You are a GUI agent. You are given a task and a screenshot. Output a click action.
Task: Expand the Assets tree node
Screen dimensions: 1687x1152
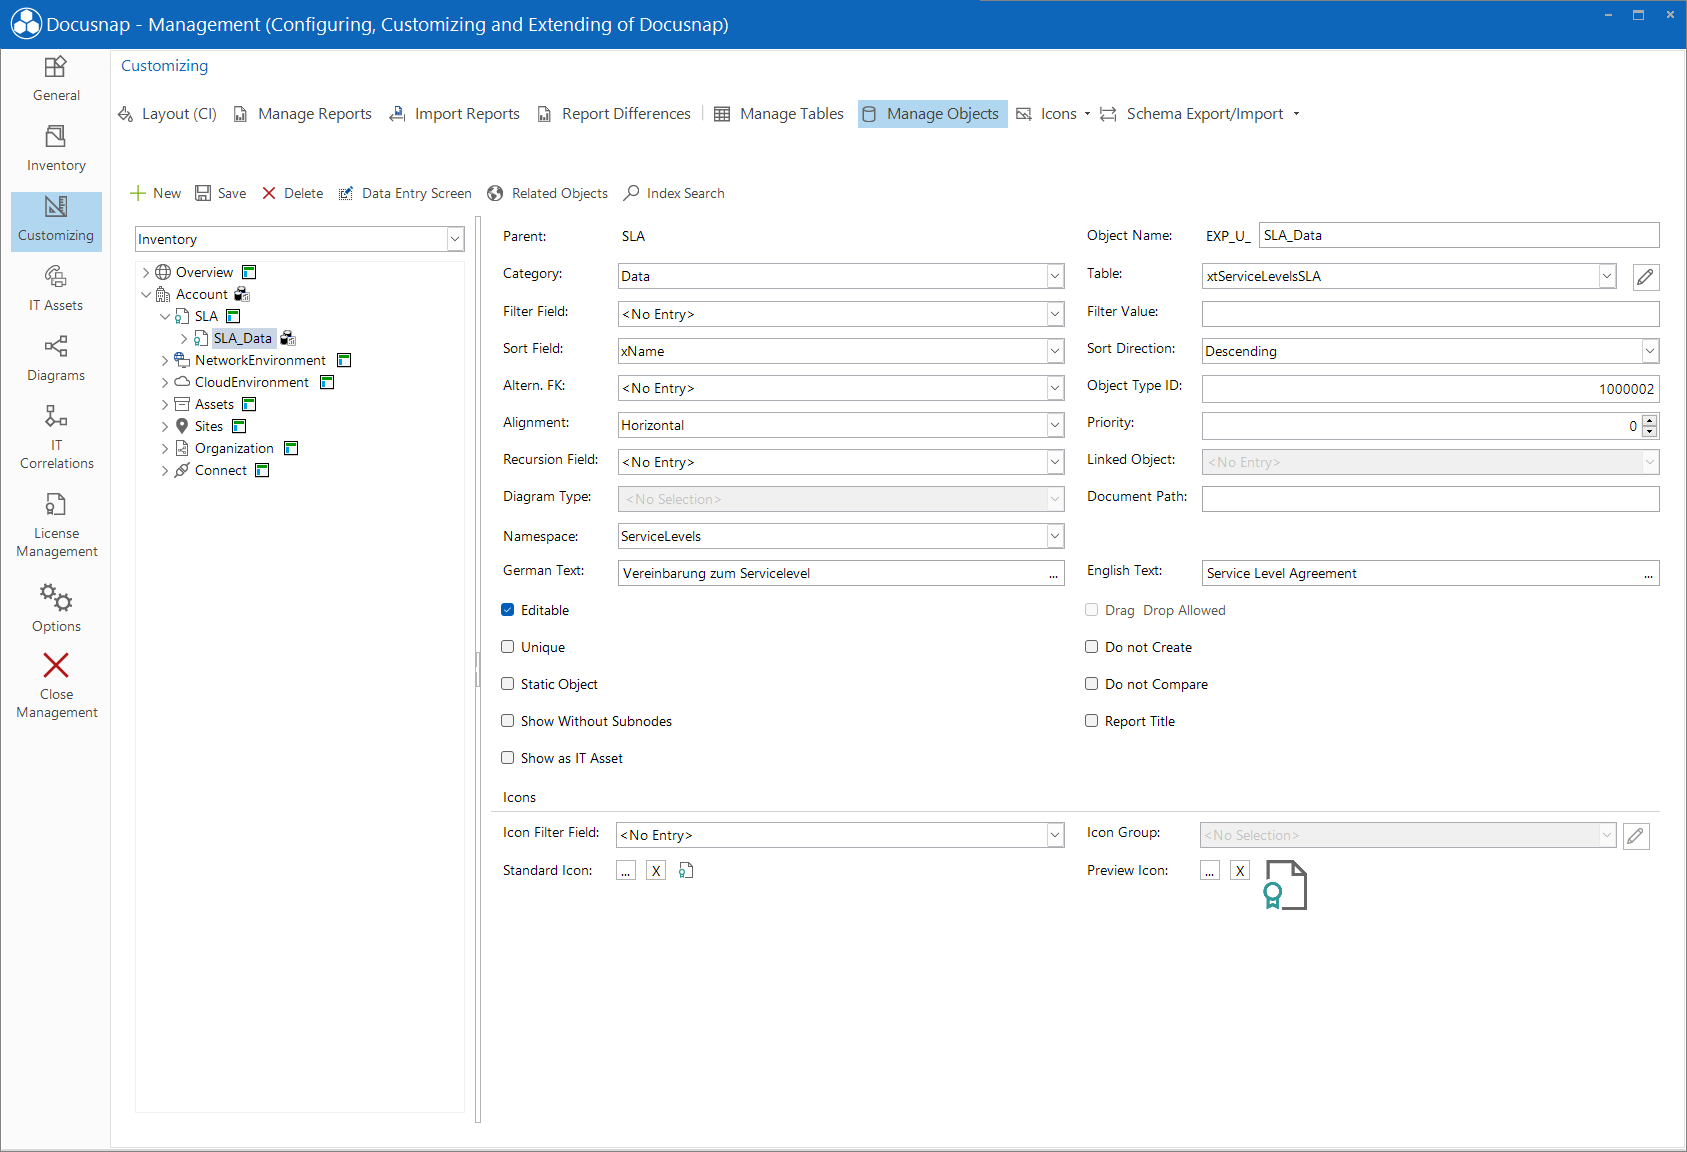click(x=165, y=404)
